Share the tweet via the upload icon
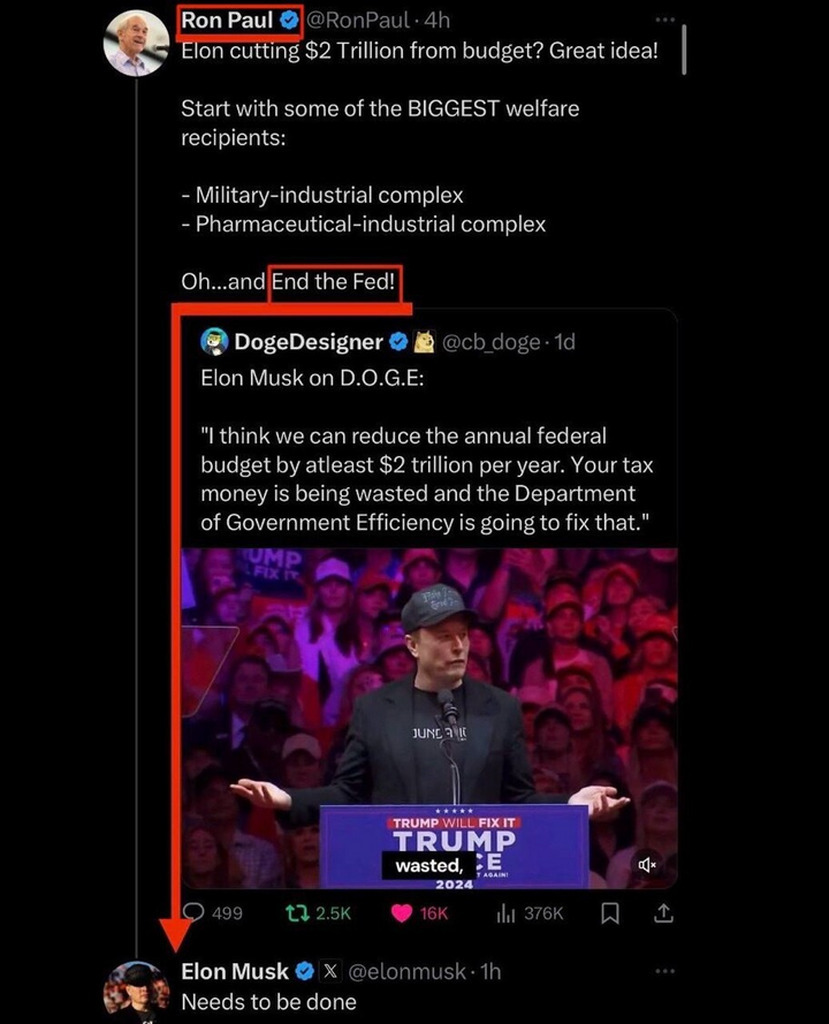This screenshot has height=1024, width=829. 663,913
